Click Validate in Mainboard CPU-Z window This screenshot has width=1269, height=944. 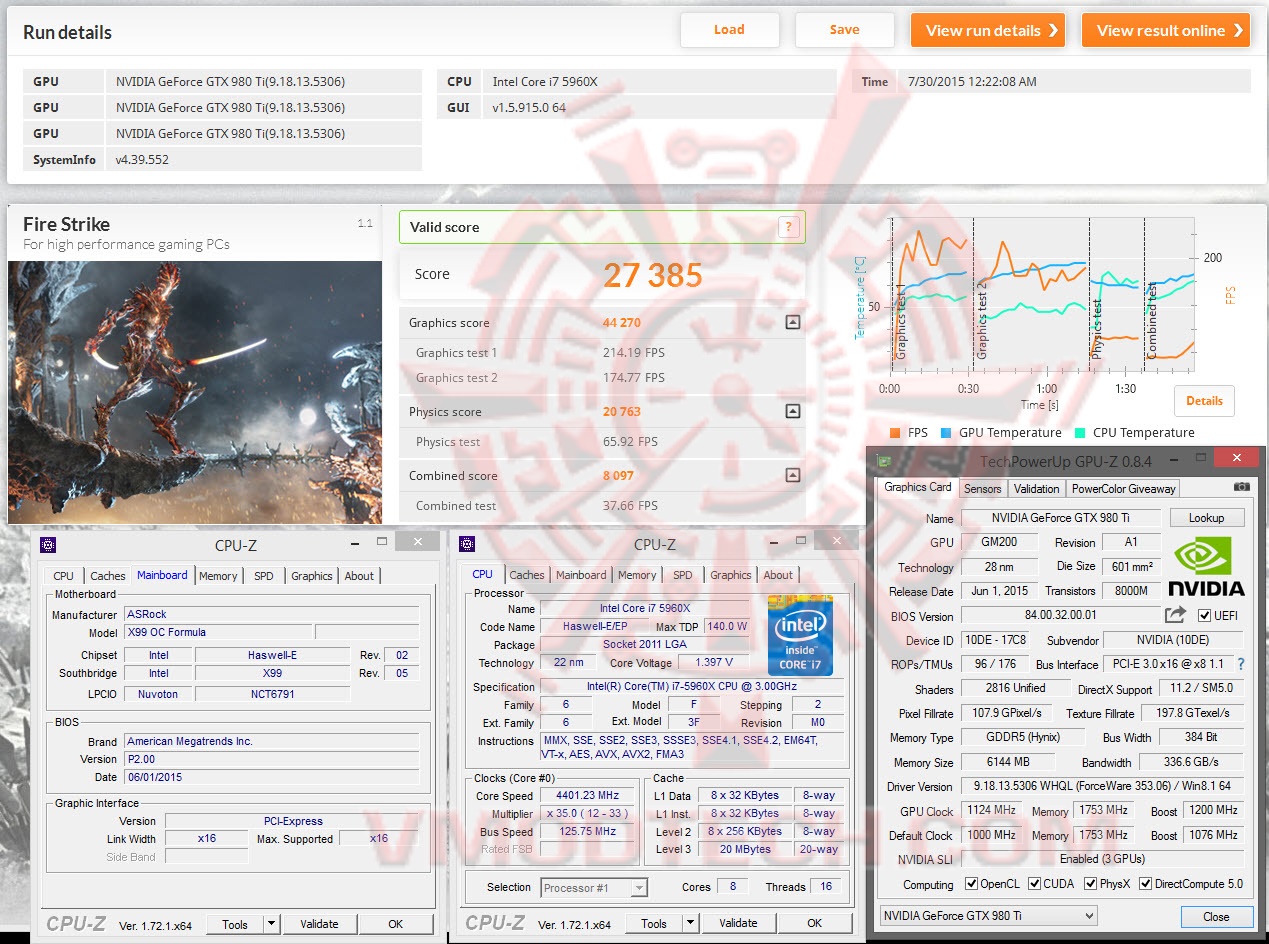319,924
